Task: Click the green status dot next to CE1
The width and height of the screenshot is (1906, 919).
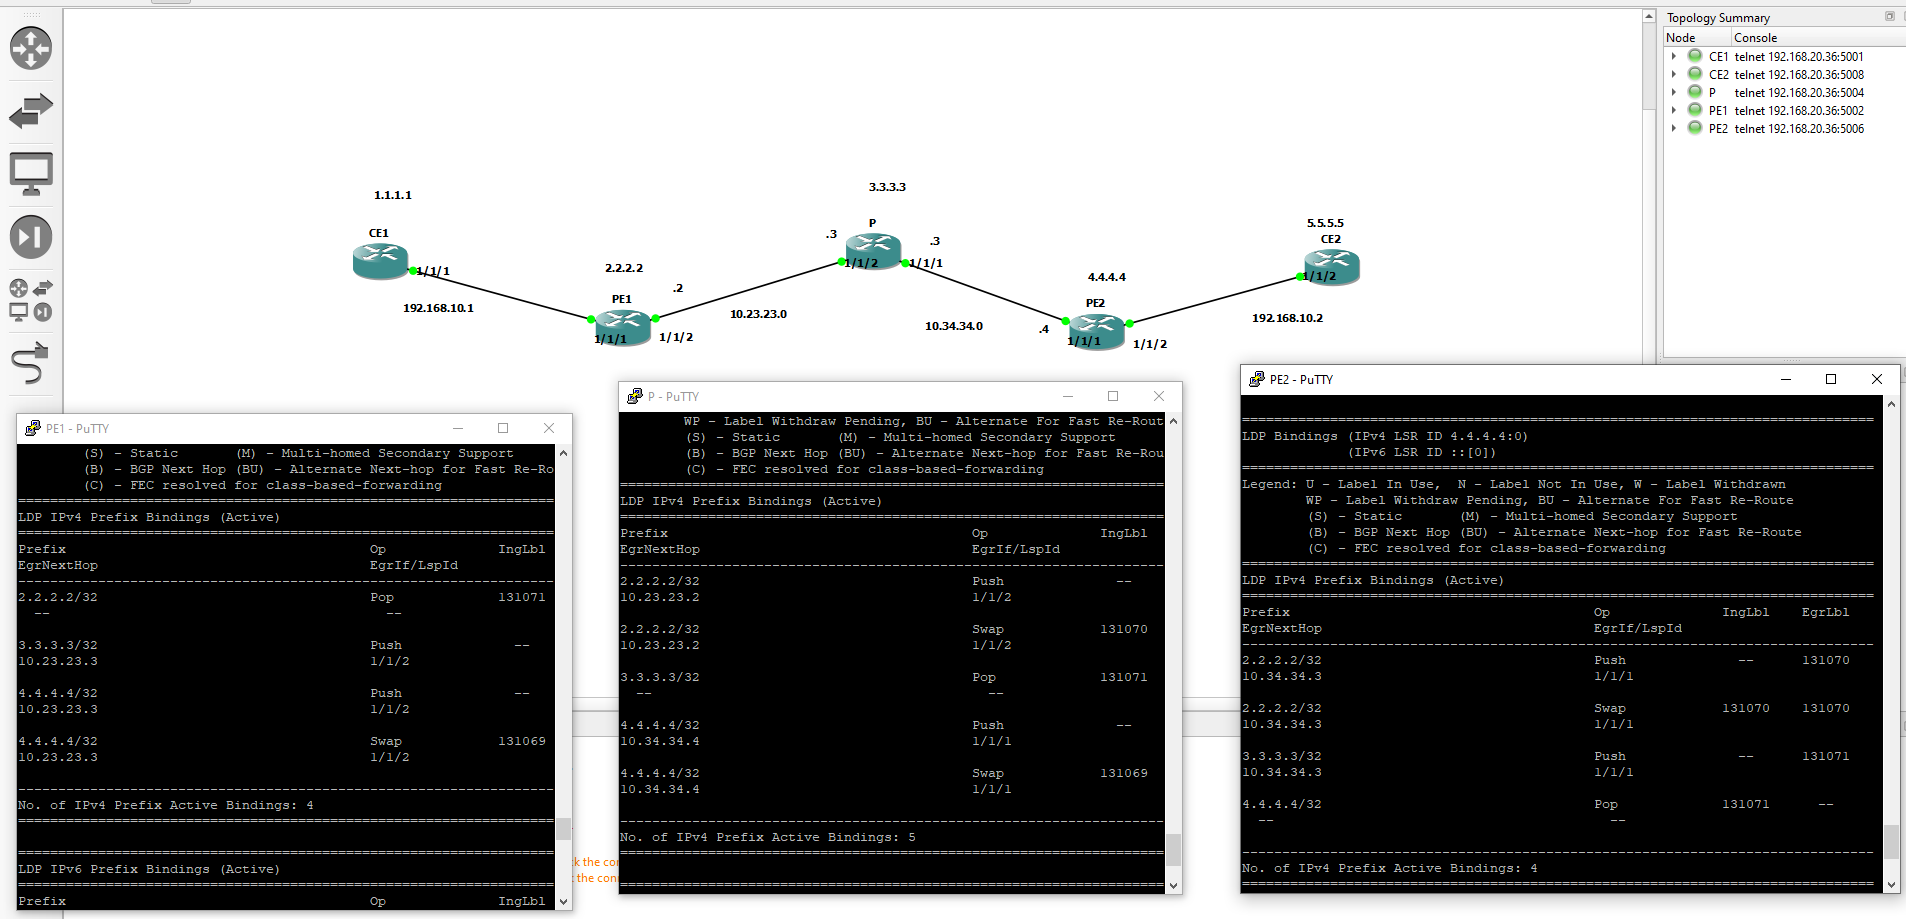Action: pyautogui.click(x=1695, y=56)
